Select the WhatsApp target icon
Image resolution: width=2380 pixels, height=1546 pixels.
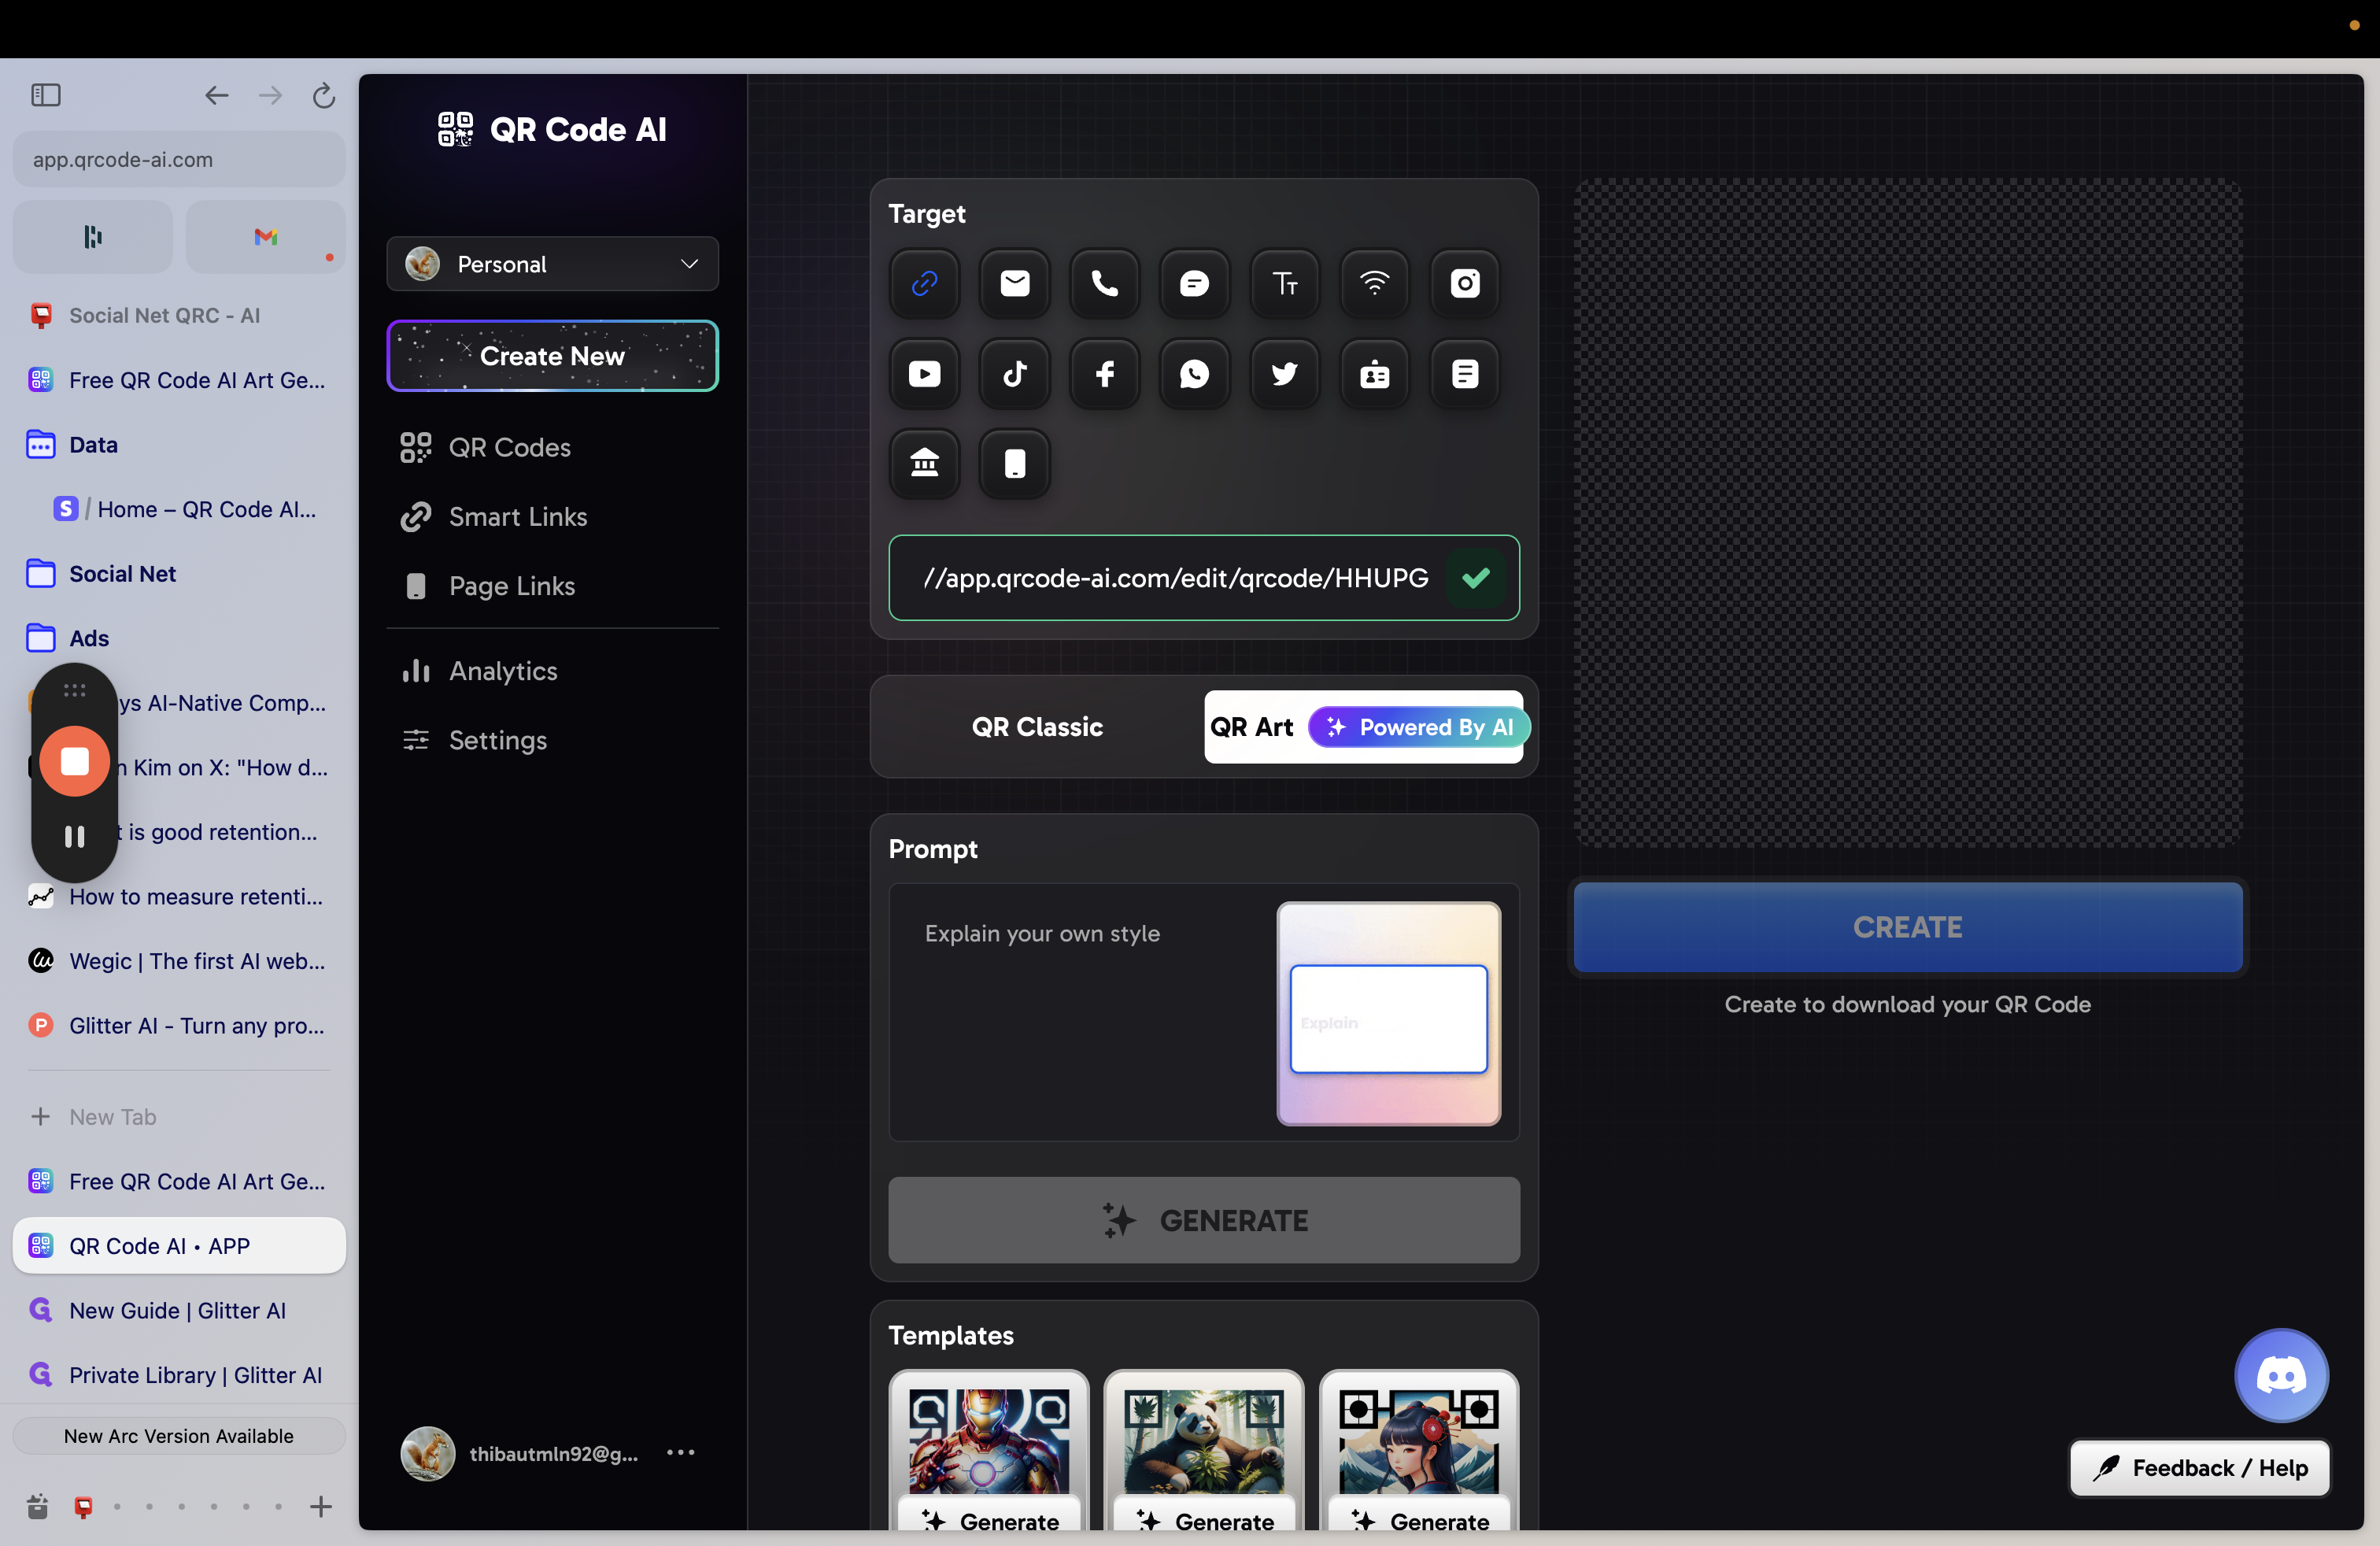[x=1194, y=374]
